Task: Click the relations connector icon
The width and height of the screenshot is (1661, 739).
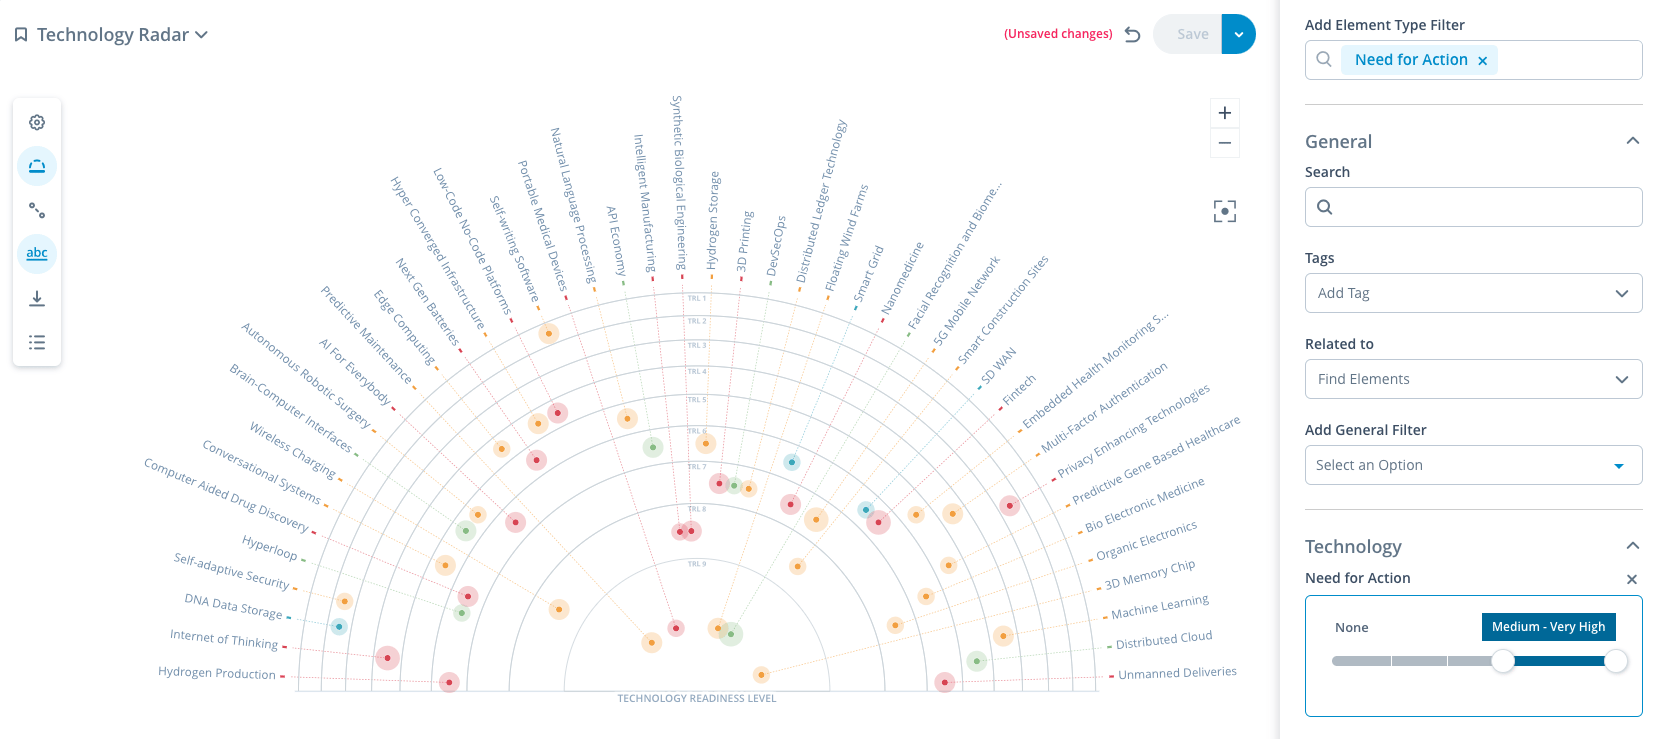Action: [37, 210]
